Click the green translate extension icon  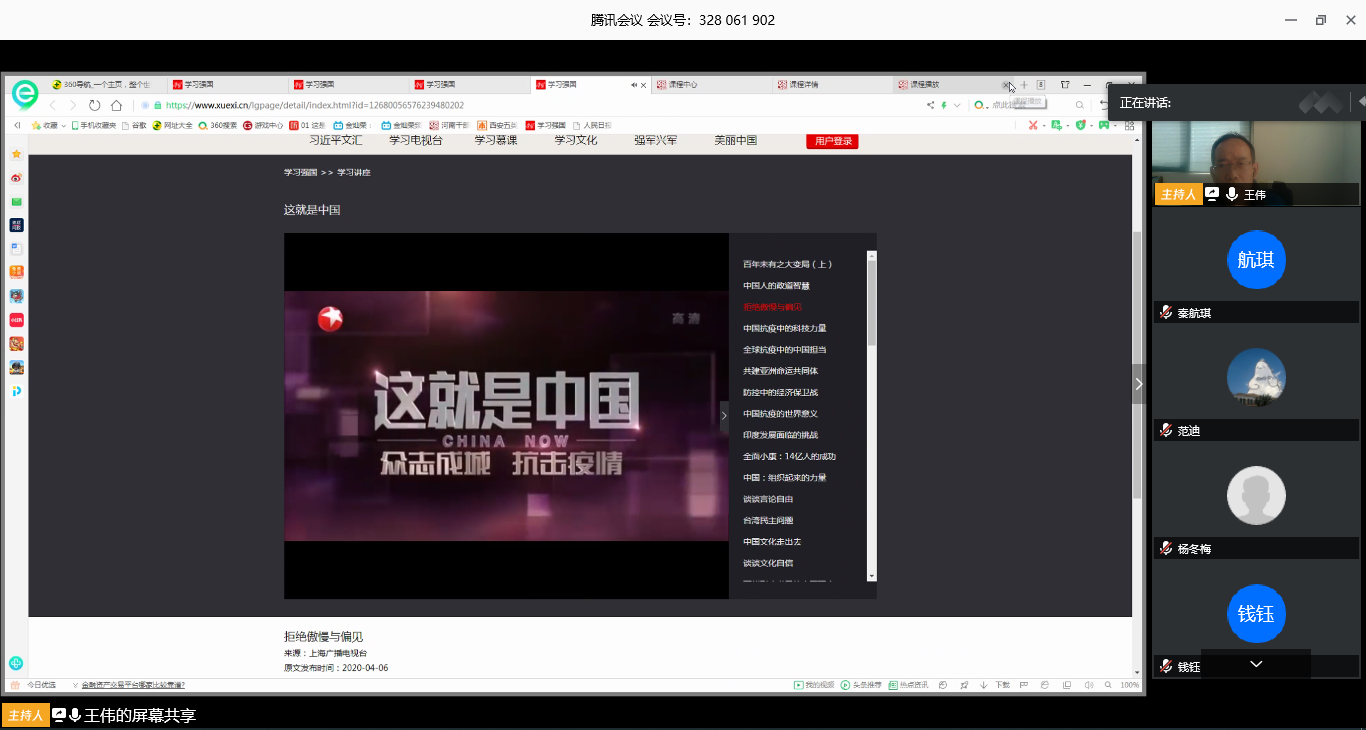(x=1056, y=125)
